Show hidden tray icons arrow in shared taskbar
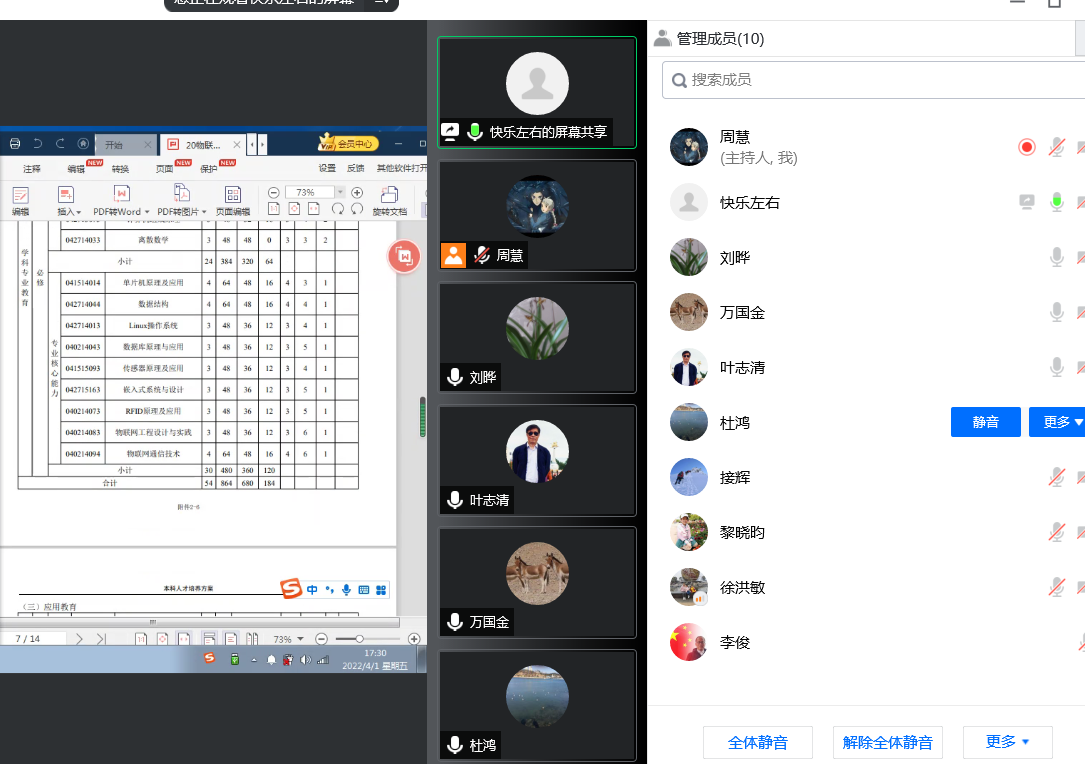Viewport: 1085px width, 764px height. (254, 660)
